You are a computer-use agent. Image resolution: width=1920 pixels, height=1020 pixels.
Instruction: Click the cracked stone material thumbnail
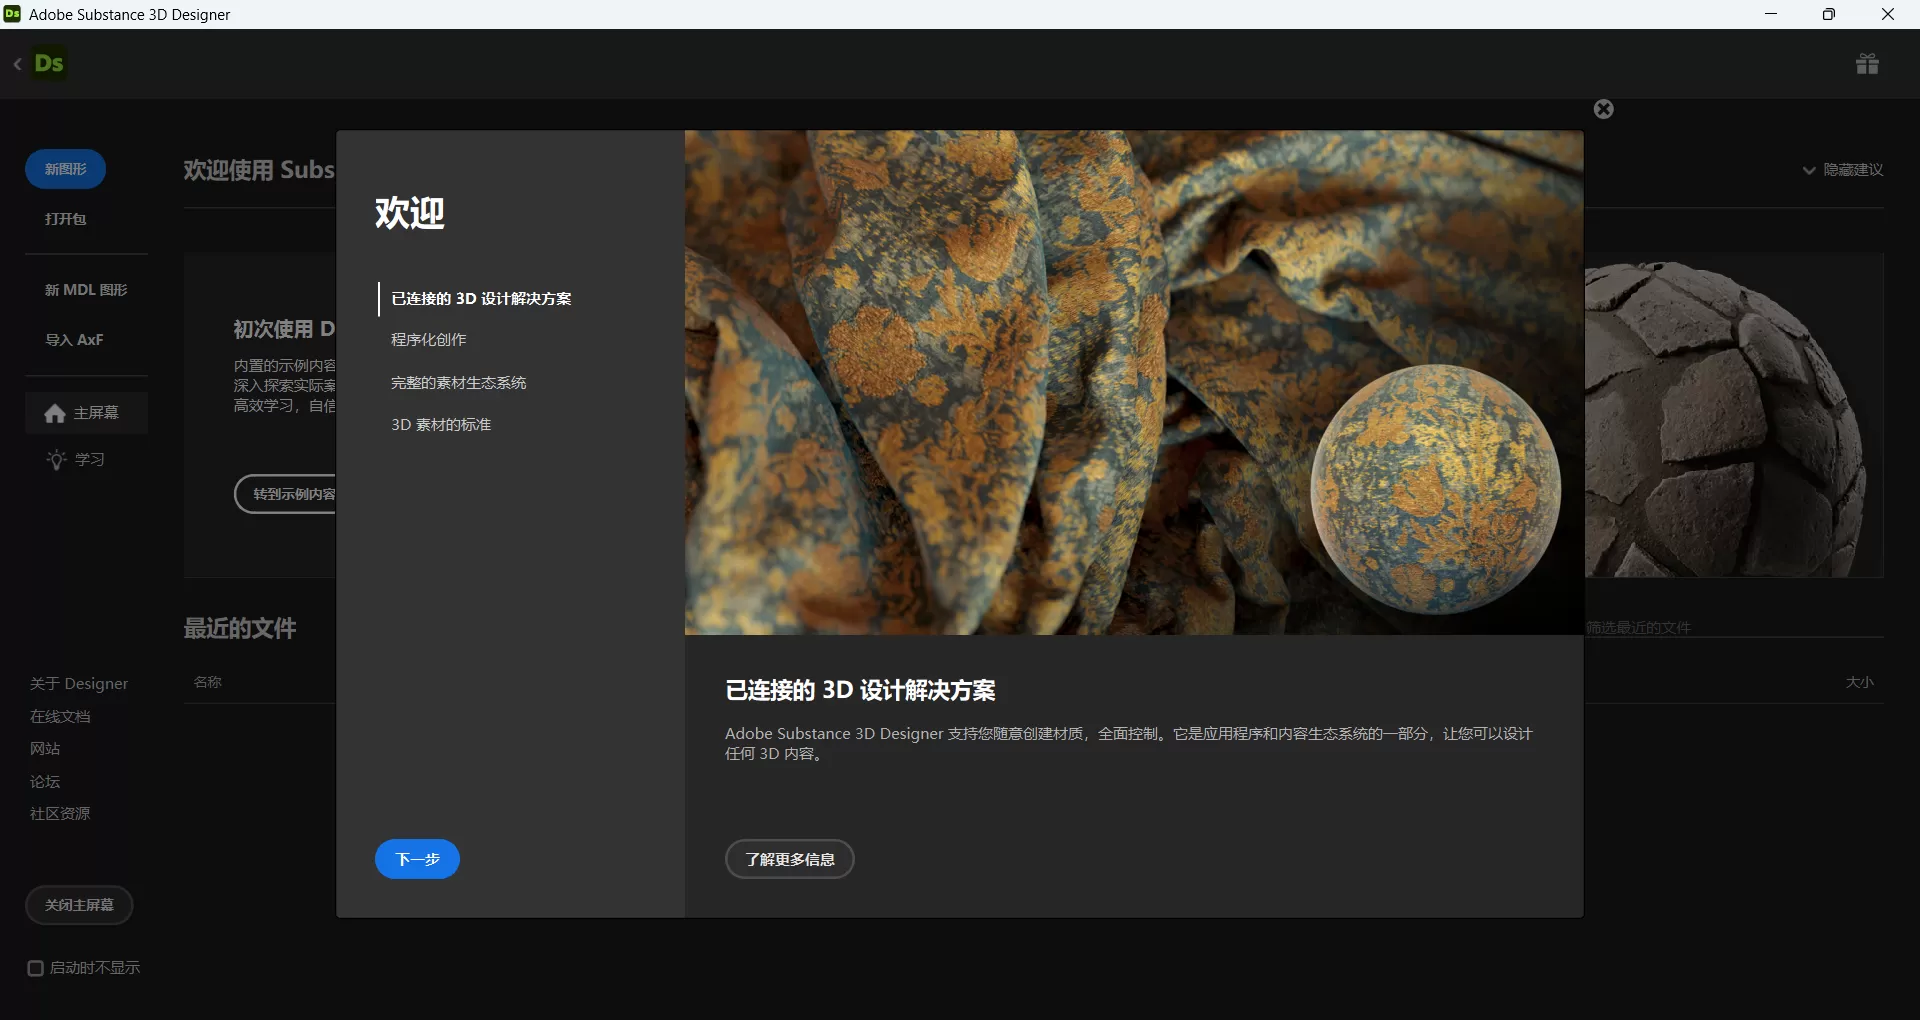tap(1737, 417)
